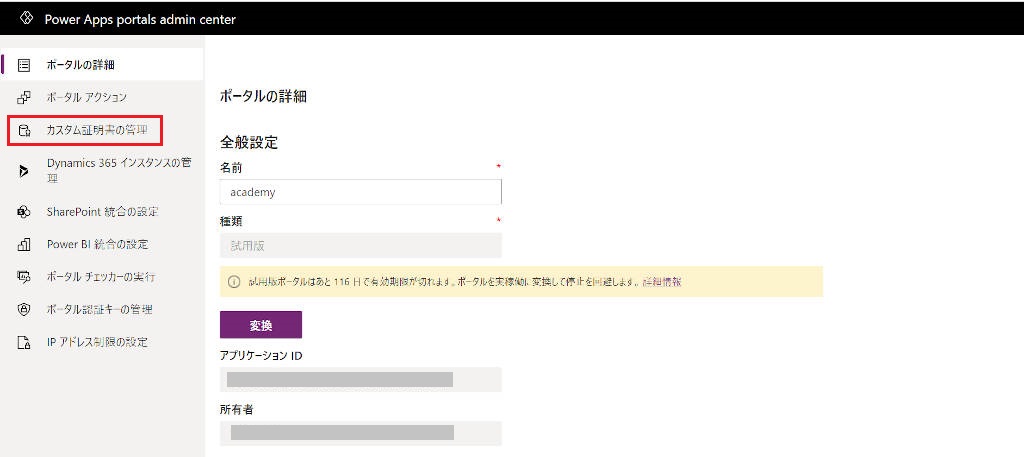Viewport: 1024px width, 457px height.
Task: Go to Power BI 統合の設定
Action: point(103,244)
